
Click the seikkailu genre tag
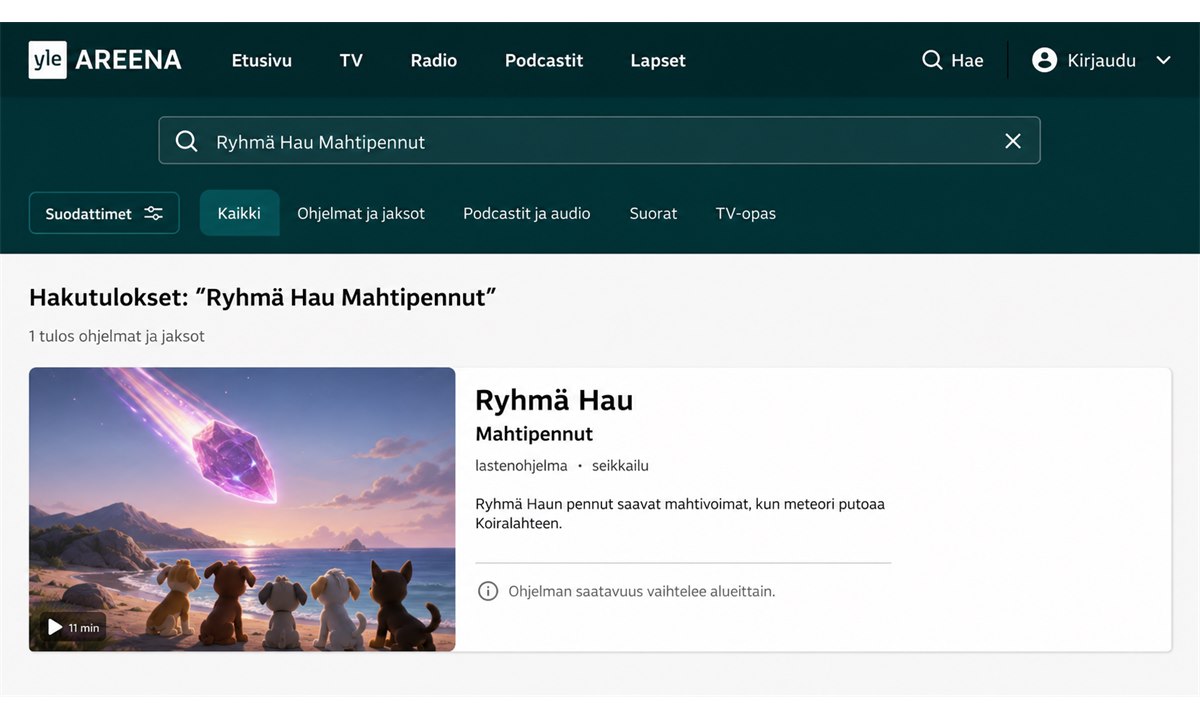coord(620,466)
